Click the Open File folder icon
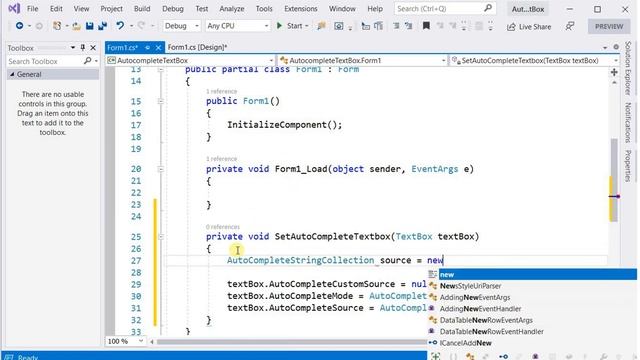 [76, 26]
